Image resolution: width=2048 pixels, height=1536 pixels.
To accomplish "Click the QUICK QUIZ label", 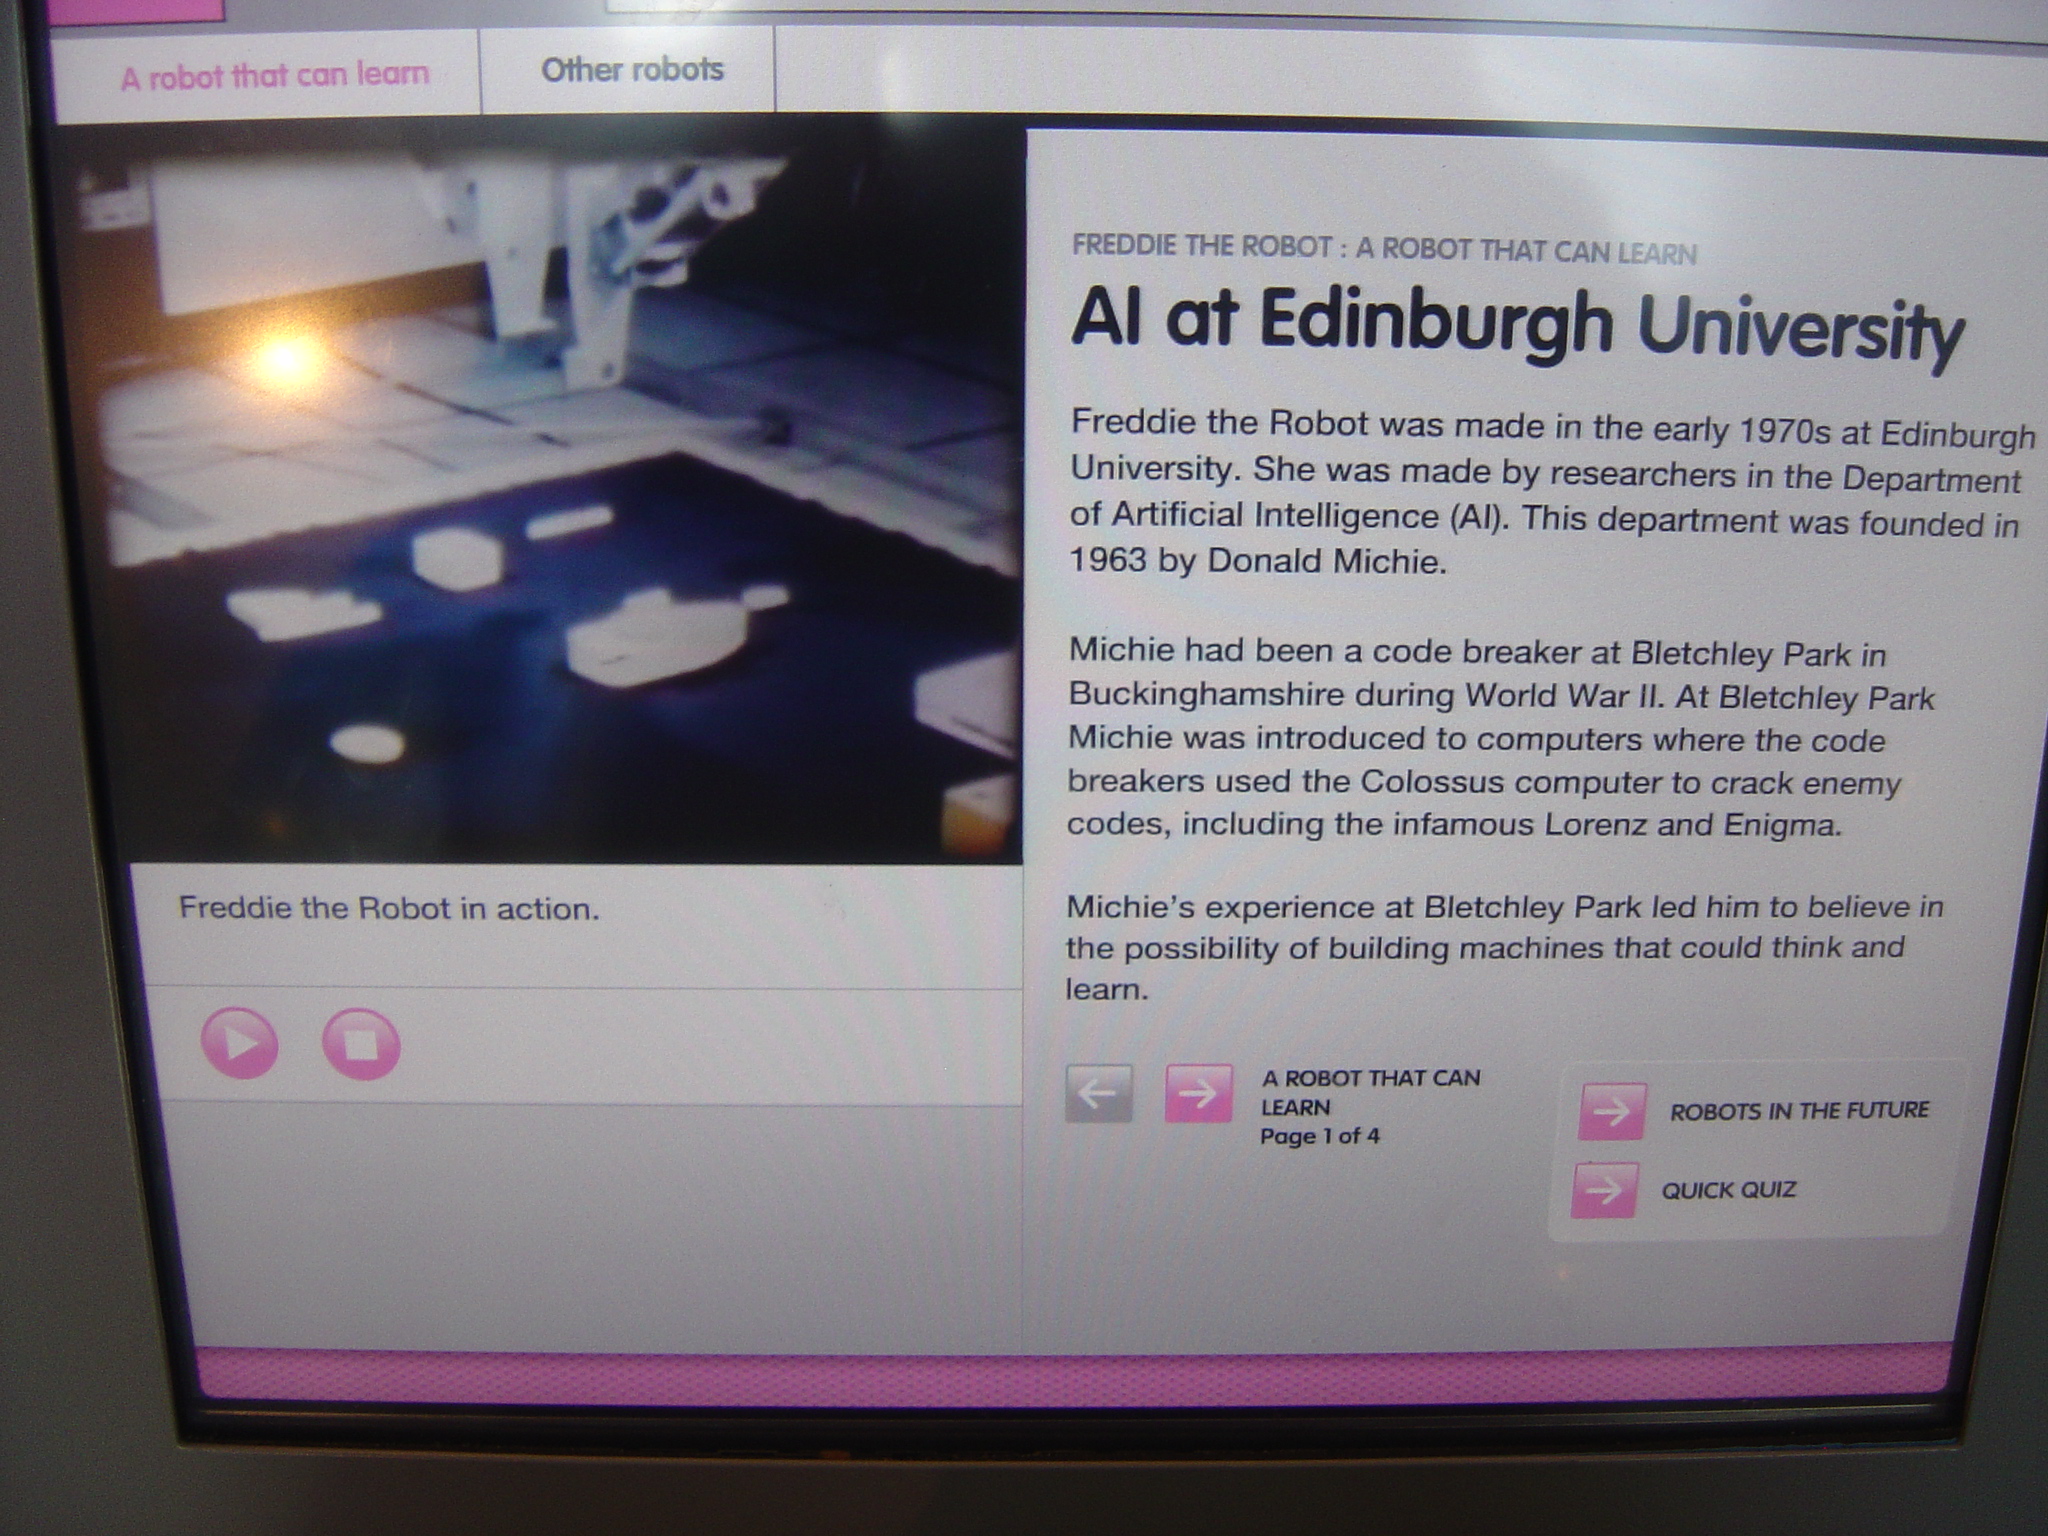I will click(1729, 1190).
